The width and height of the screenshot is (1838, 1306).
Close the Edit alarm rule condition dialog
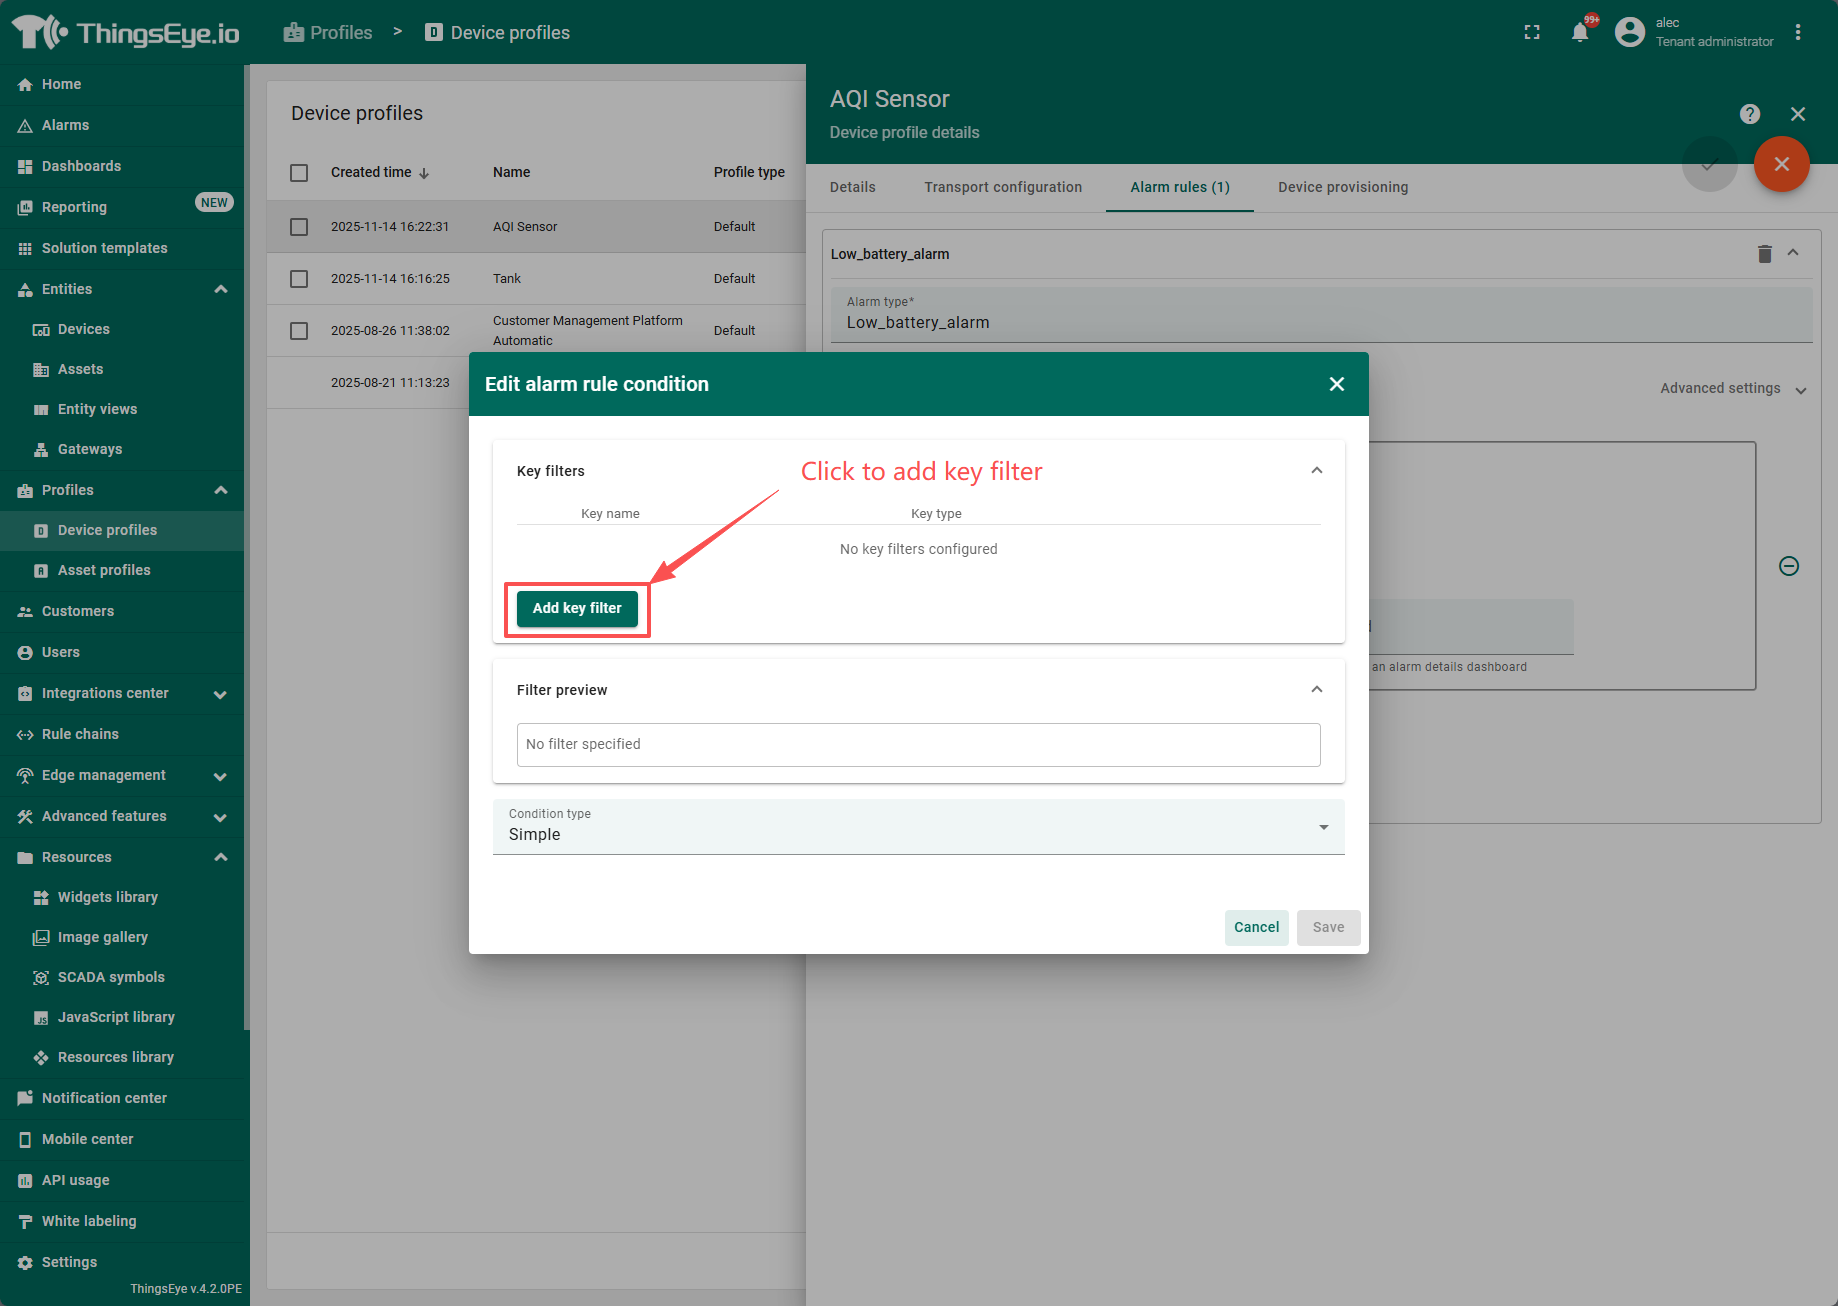(1336, 384)
